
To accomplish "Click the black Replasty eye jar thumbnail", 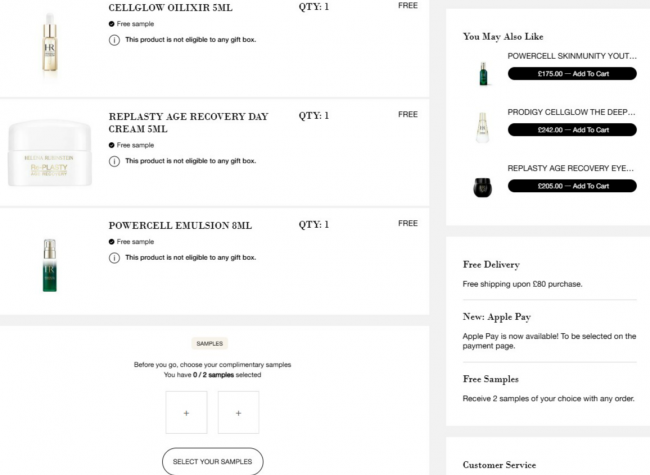I will (x=483, y=187).
